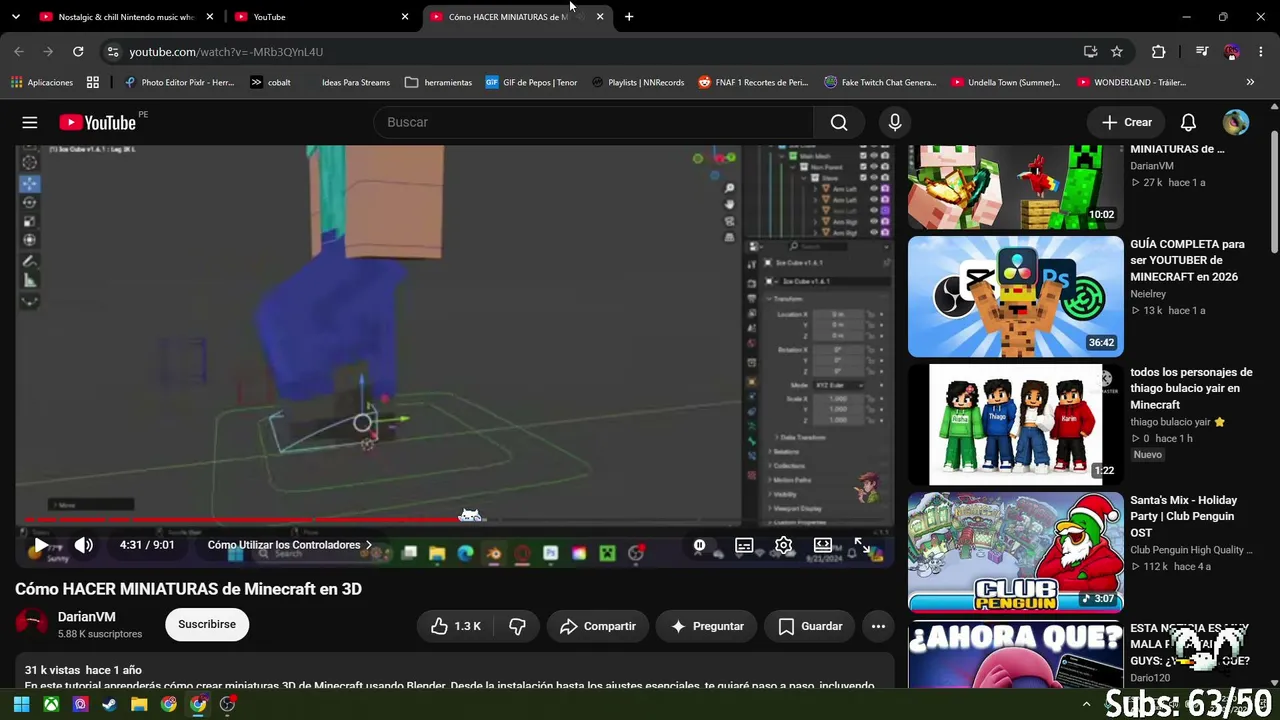Dislike the video
Viewport: 1280px width, 720px height.
tap(517, 626)
